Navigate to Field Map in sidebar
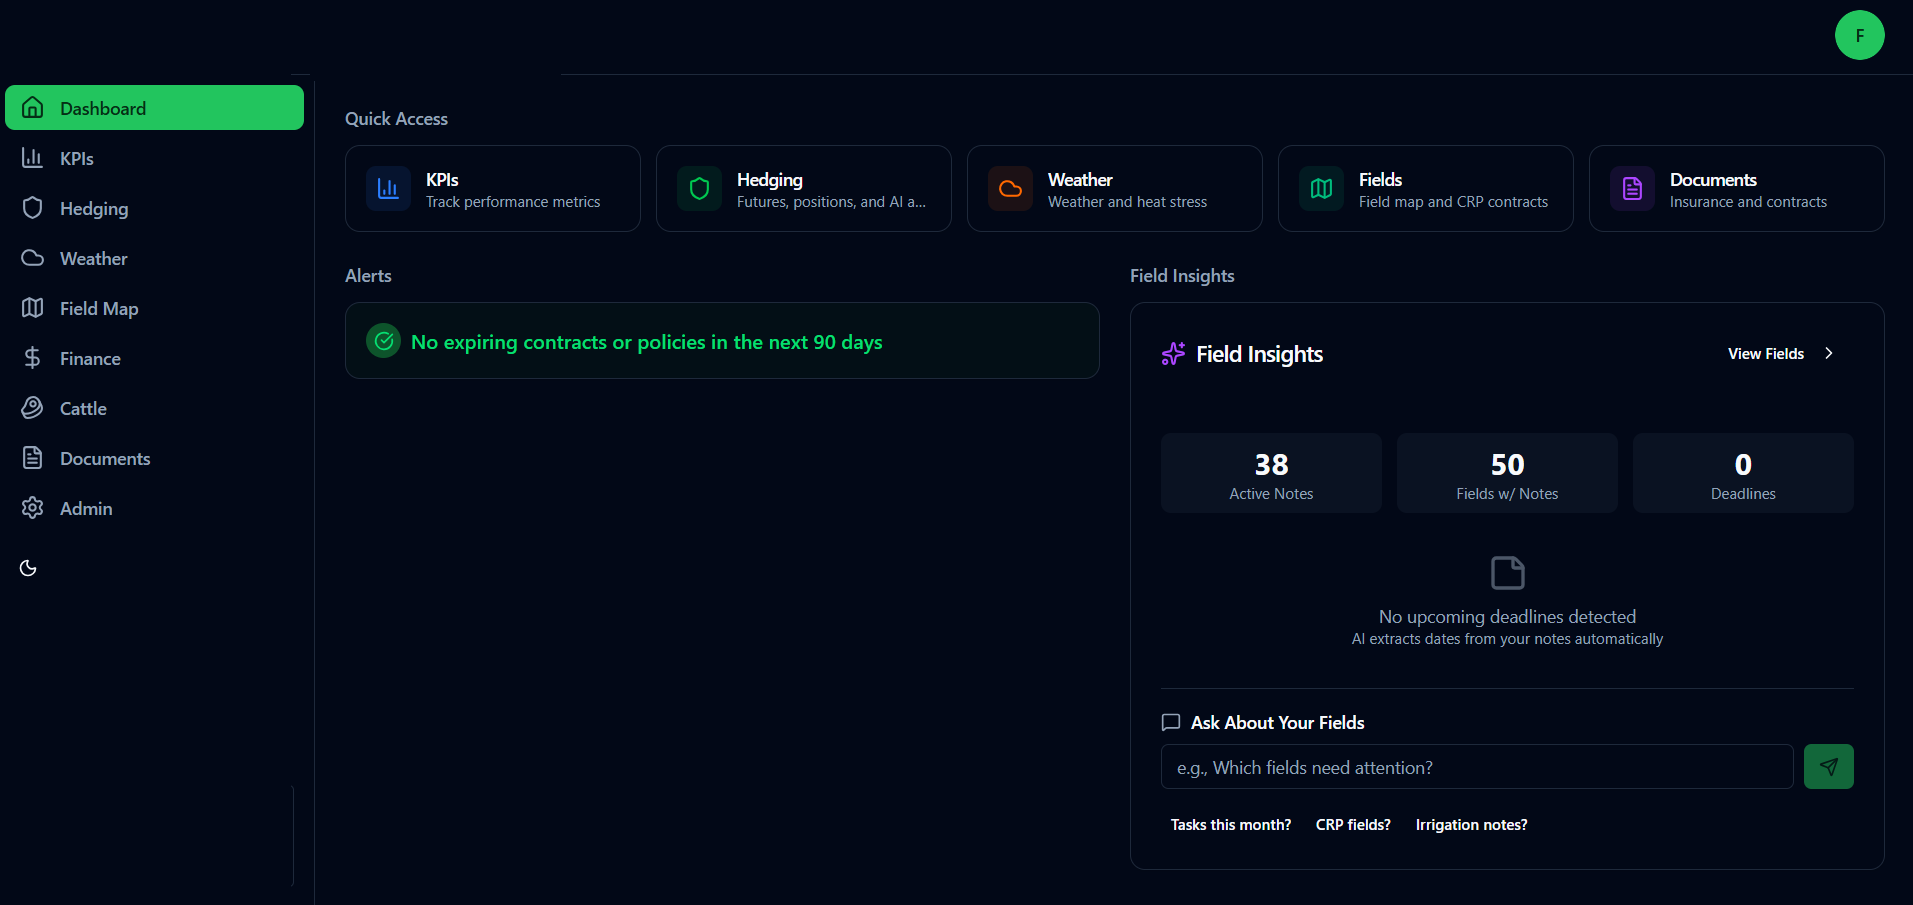Screen dimensions: 1913x905 (154, 308)
